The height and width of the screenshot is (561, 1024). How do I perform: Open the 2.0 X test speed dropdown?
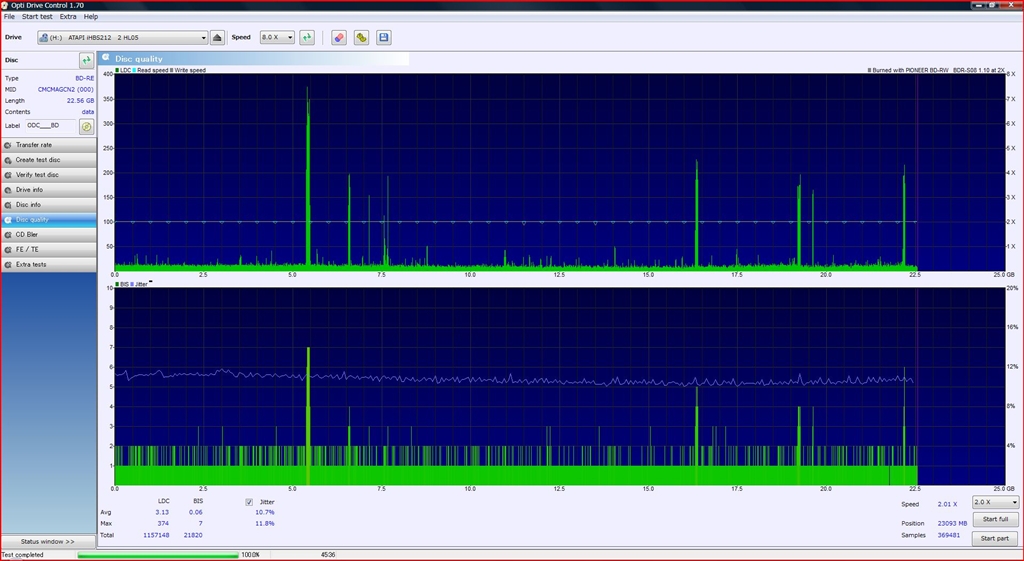(995, 502)
